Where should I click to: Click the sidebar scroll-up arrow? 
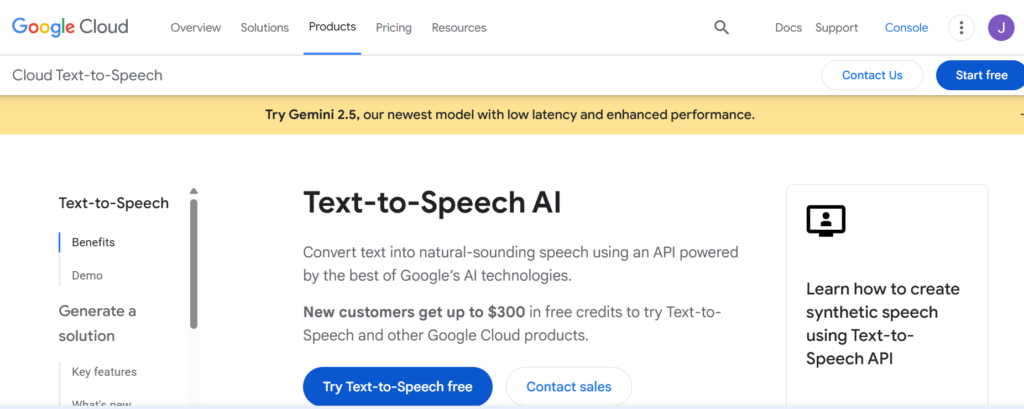(193, 191)
